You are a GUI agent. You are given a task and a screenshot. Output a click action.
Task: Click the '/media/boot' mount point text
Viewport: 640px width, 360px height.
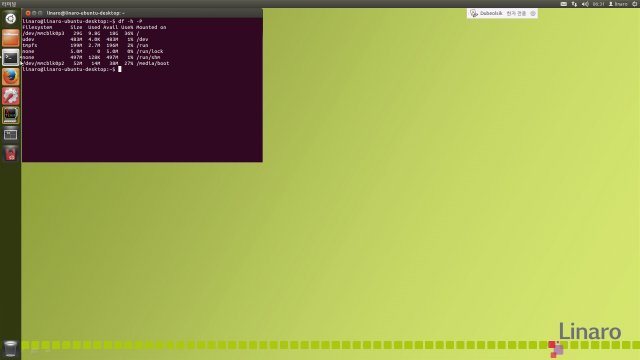[x=153, y=63]
